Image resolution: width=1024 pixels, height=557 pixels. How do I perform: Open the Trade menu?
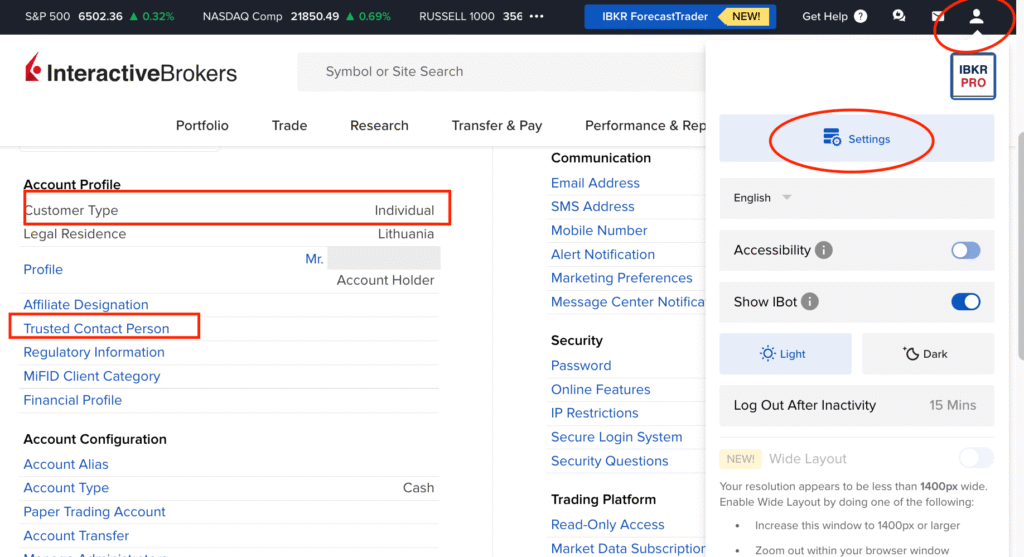pos(289,125)
